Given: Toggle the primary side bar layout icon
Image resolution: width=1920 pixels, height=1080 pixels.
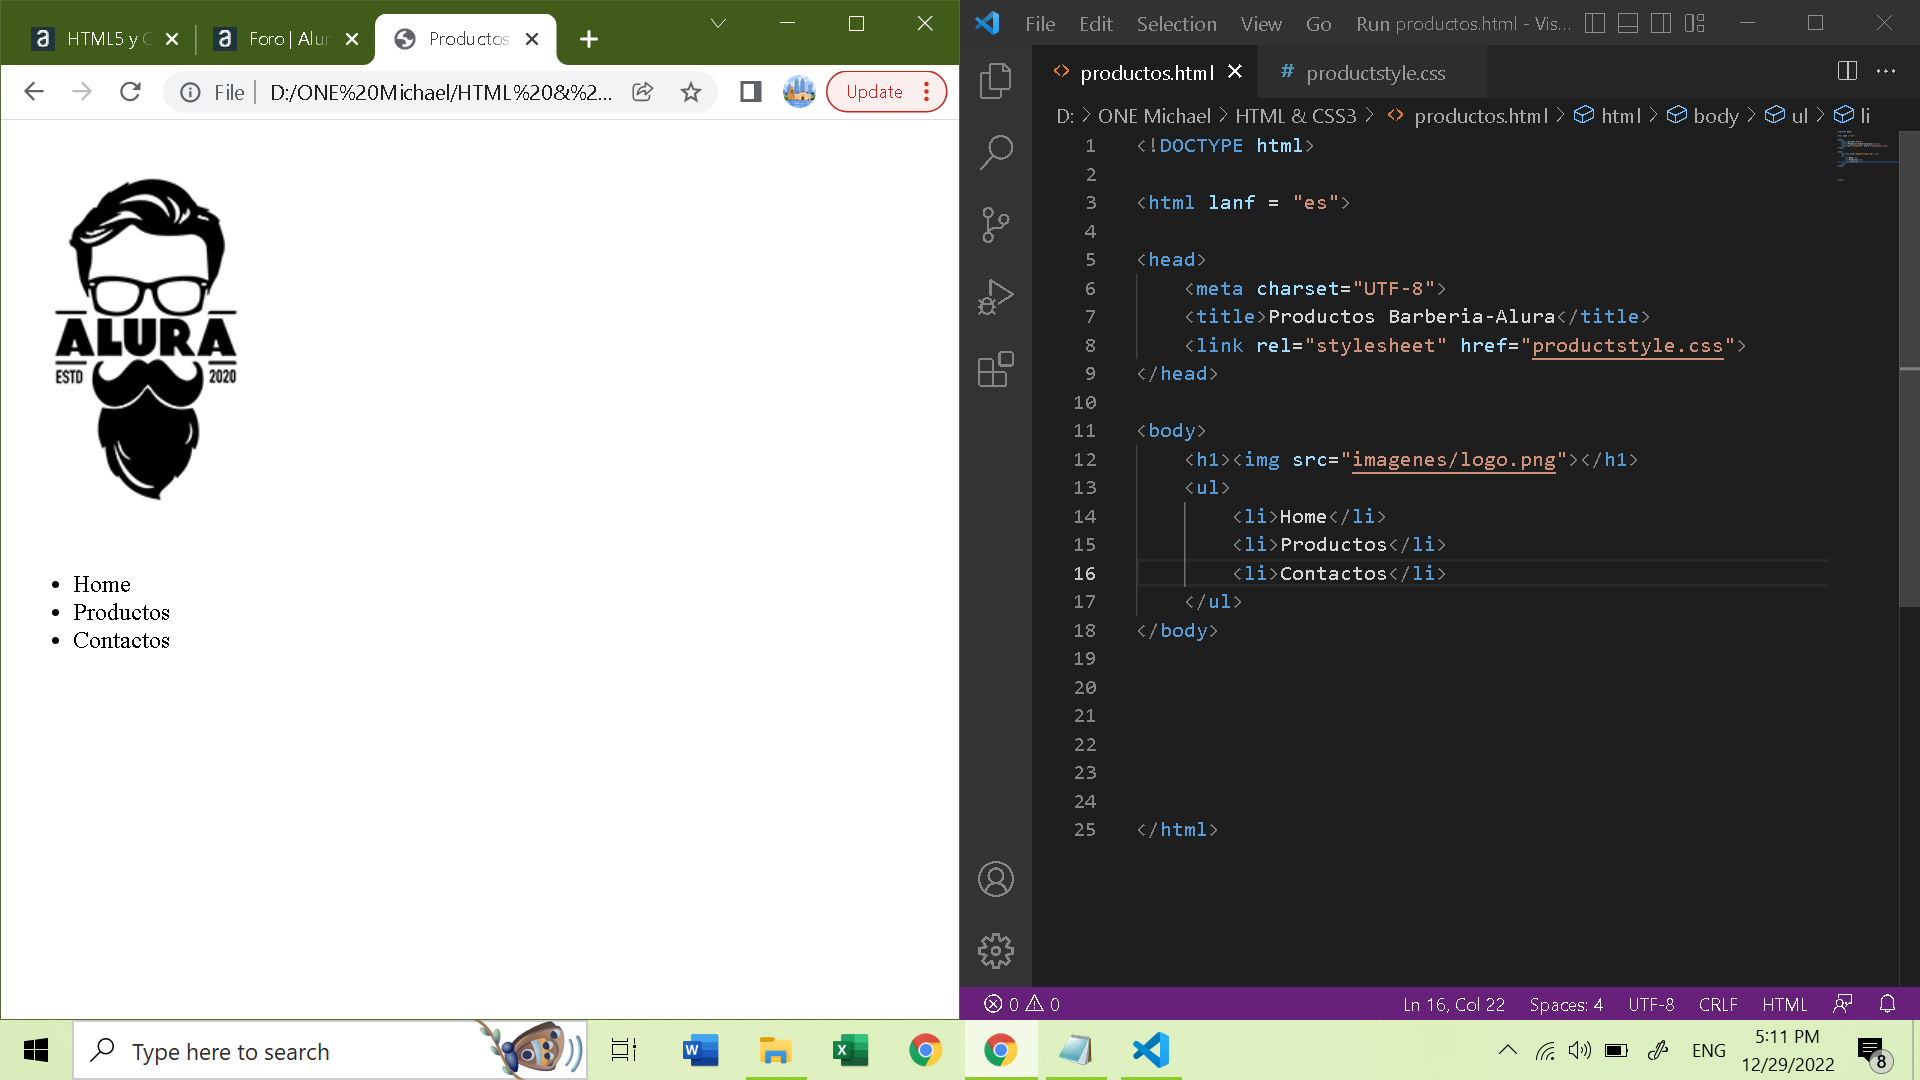Looking at the screenshot, I should coord(1595,23).
